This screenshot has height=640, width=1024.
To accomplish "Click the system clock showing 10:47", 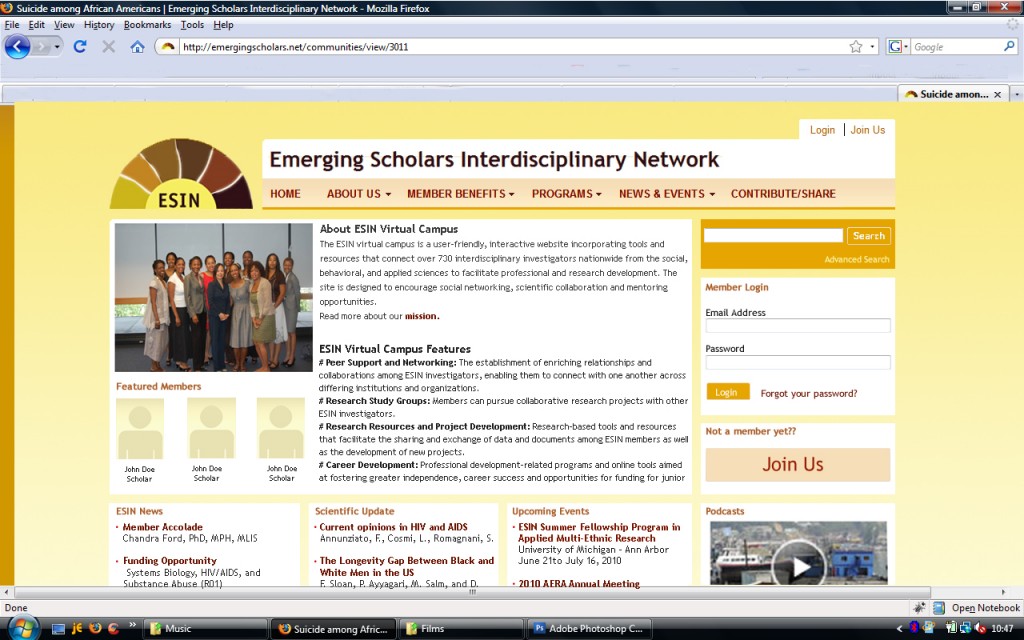I will (1002, 629).
